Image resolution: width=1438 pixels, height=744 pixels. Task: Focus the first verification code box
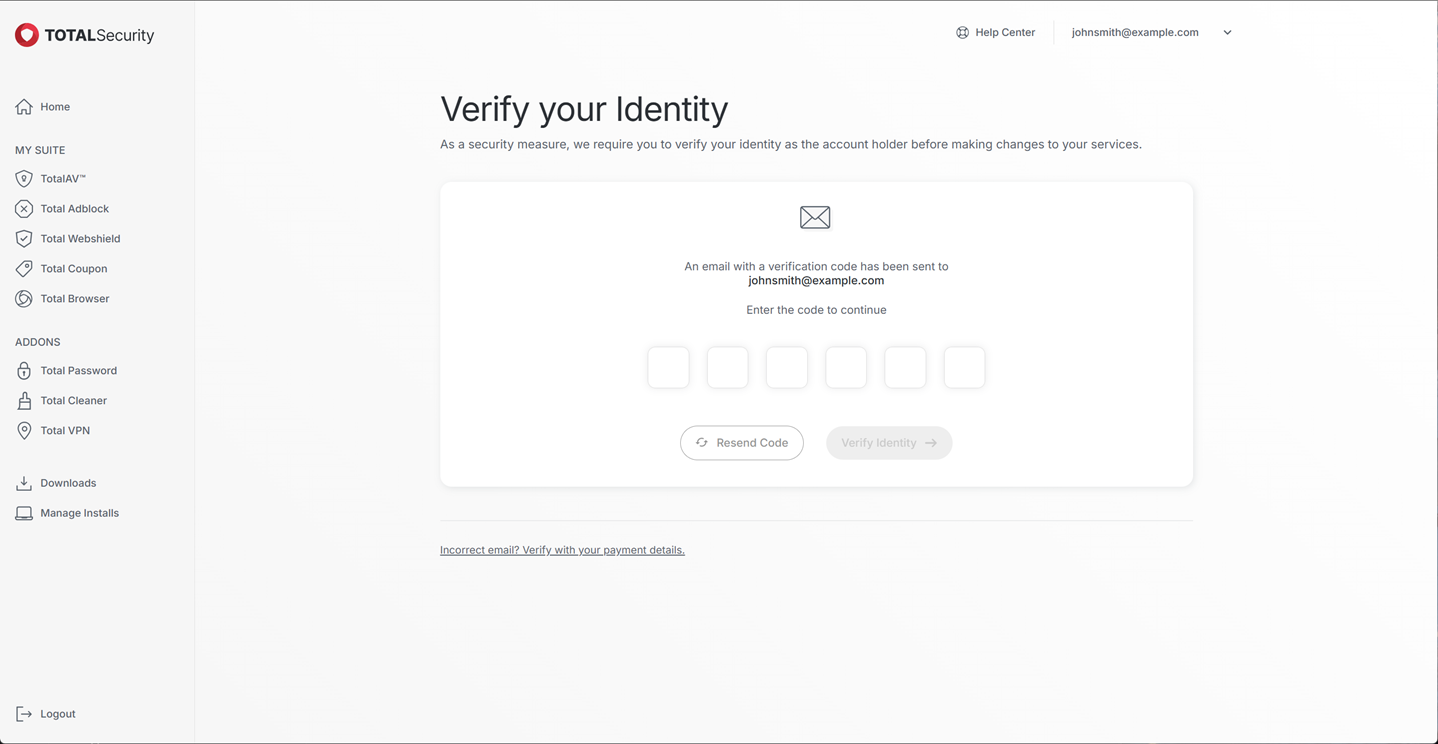[x=668, y=368]
